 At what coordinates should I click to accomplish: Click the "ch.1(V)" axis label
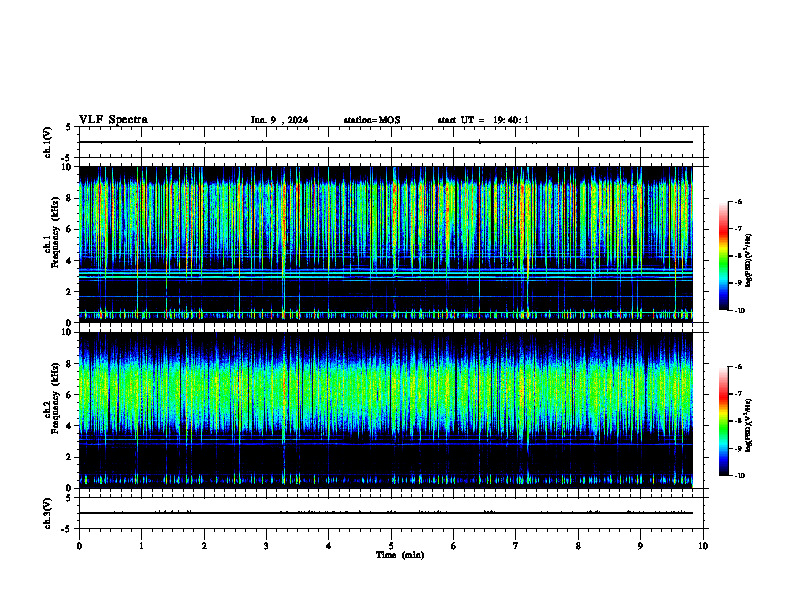[x=47, y=142]
